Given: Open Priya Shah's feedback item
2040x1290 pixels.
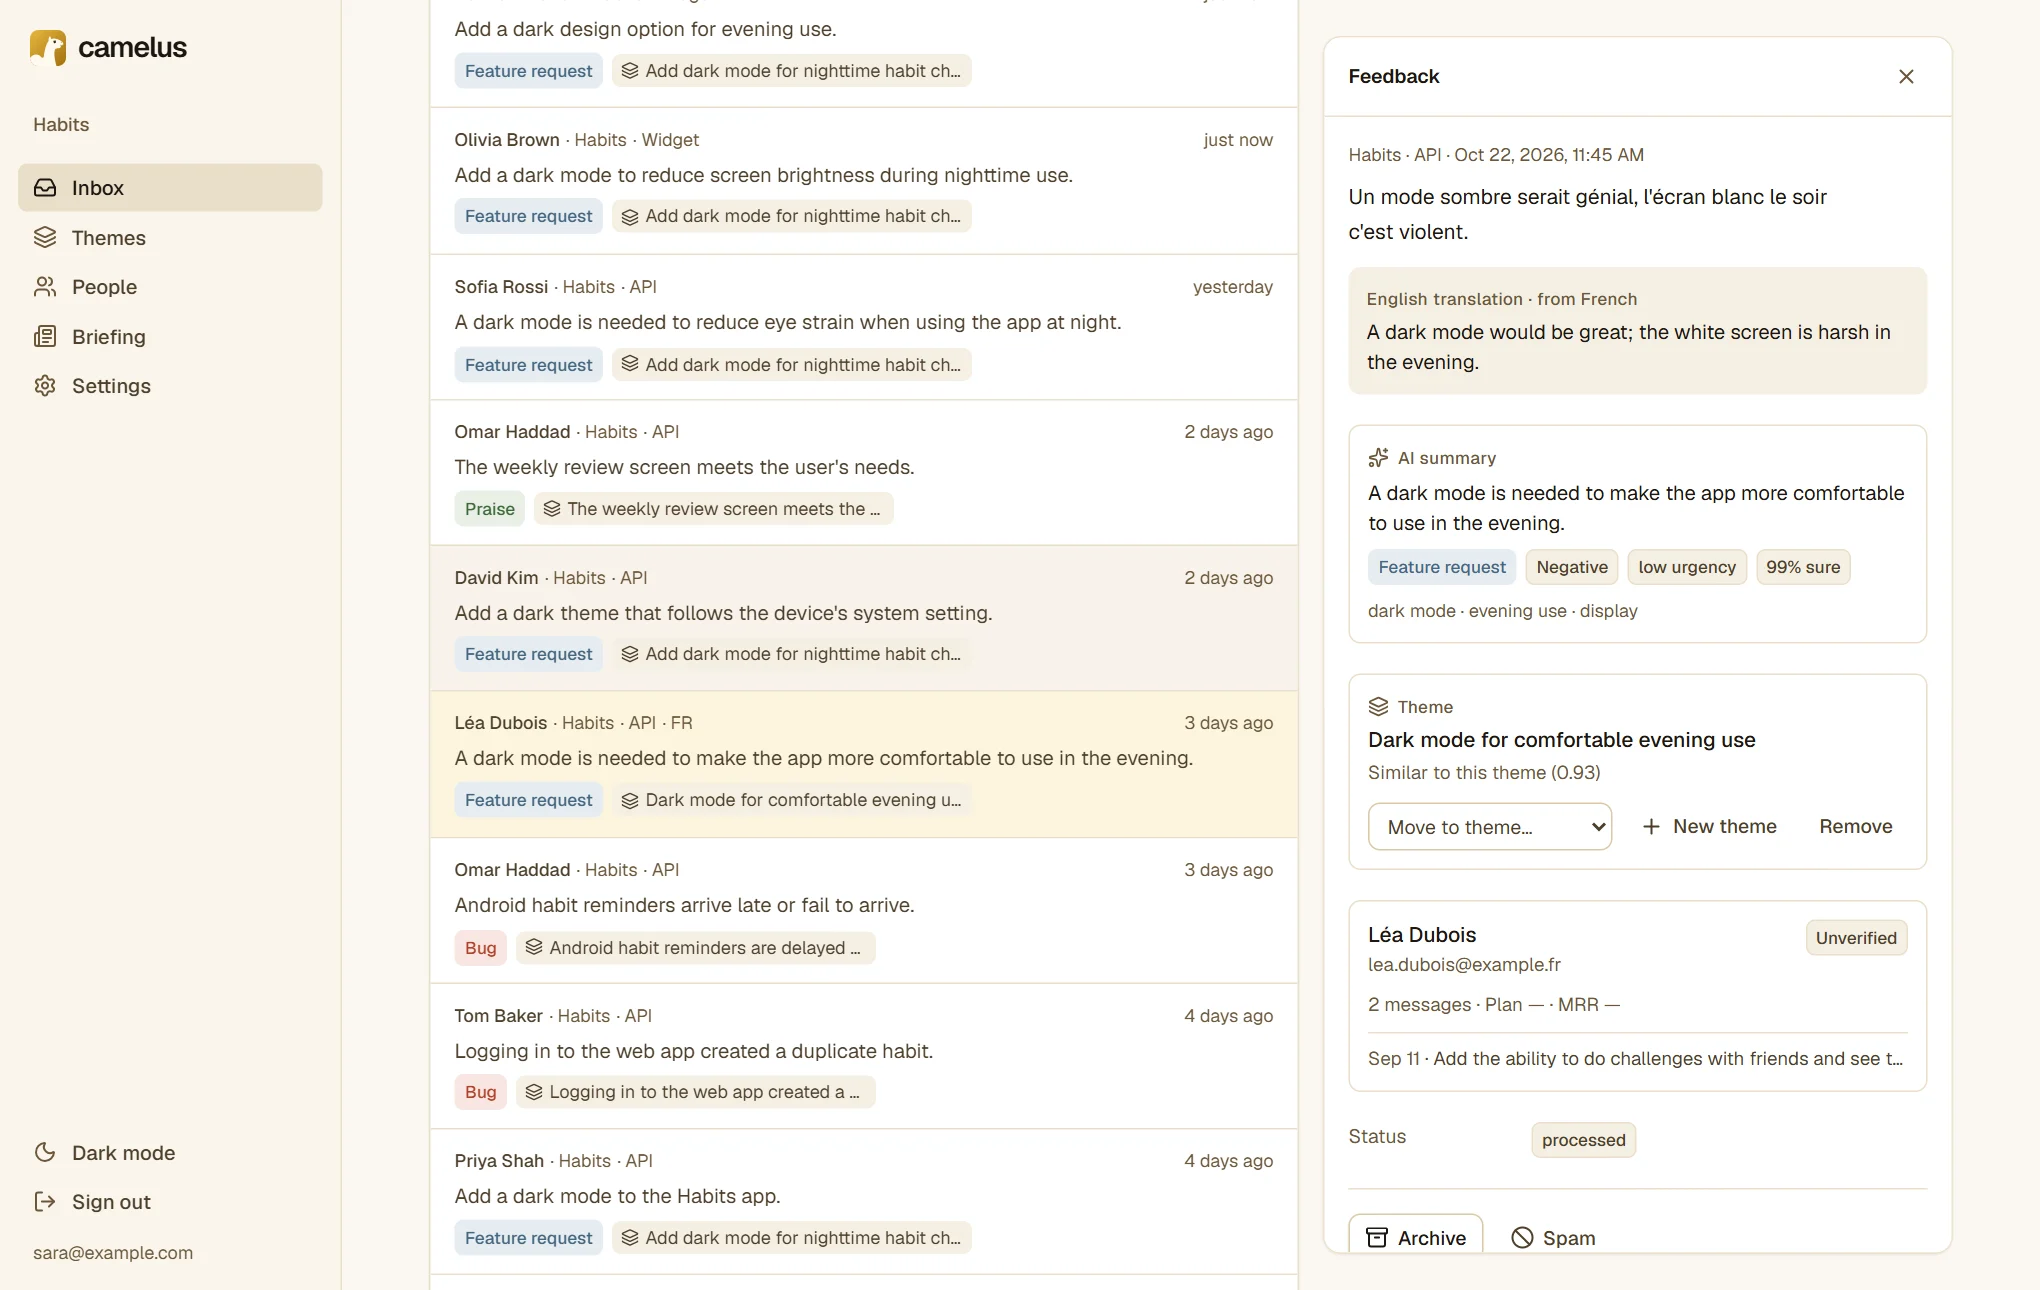Looking at the screenshot, I should tap(864, 1202).
